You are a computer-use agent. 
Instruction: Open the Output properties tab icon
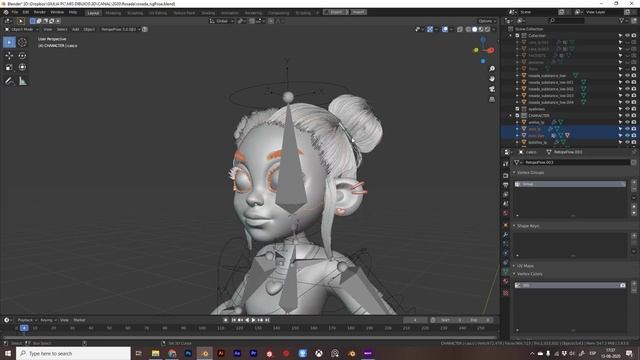506,185
